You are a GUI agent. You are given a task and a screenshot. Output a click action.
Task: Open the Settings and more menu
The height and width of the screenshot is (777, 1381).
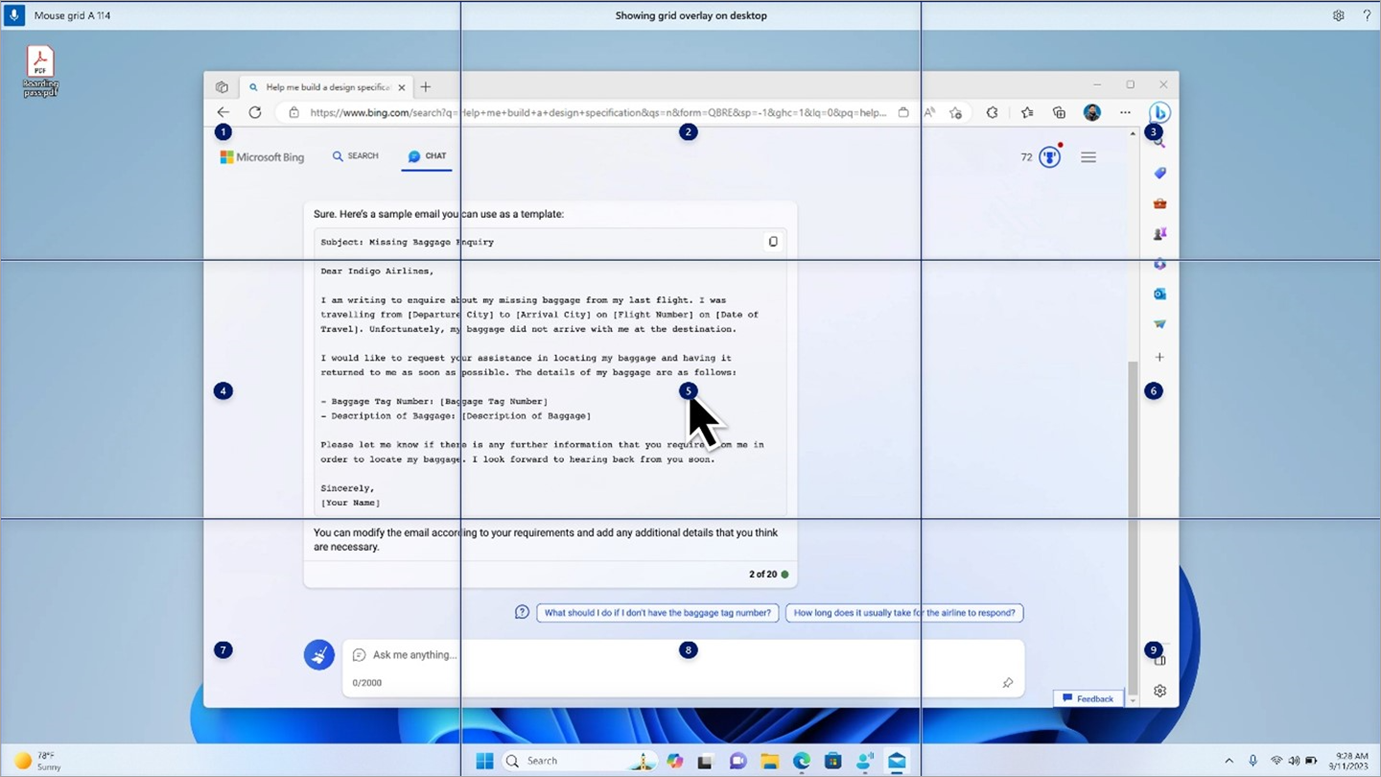pos(1125,112)
